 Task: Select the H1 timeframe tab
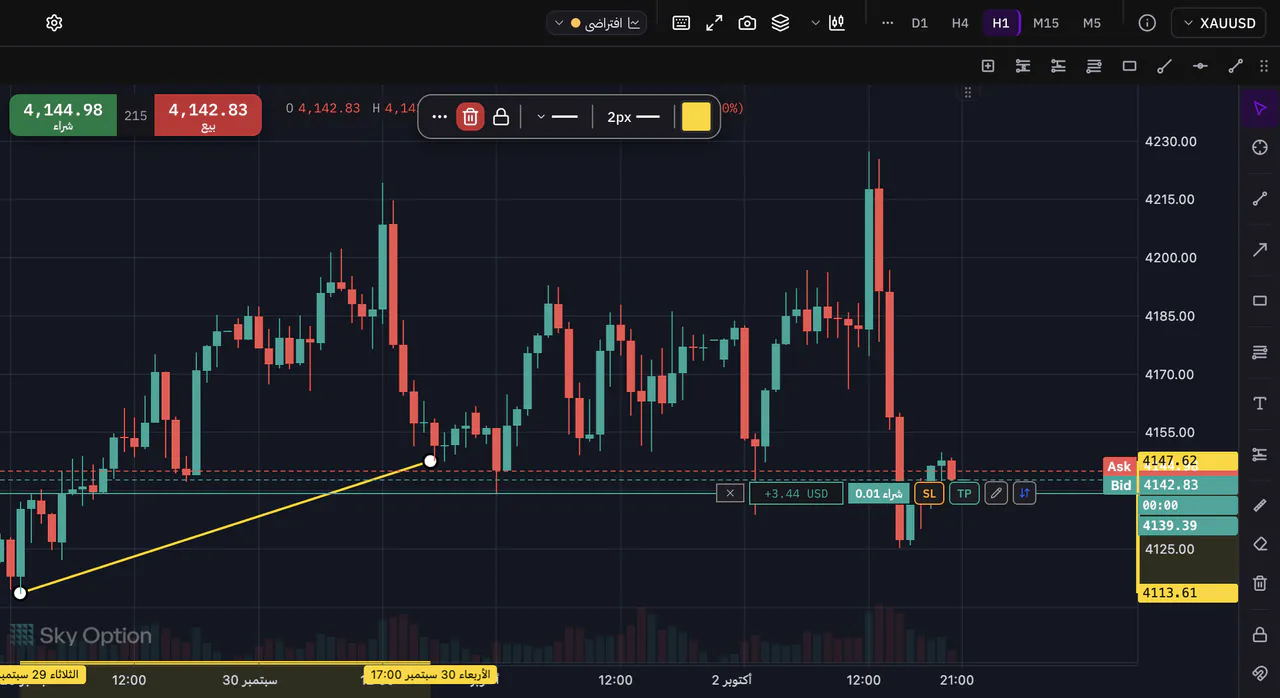pos(1001,23)
